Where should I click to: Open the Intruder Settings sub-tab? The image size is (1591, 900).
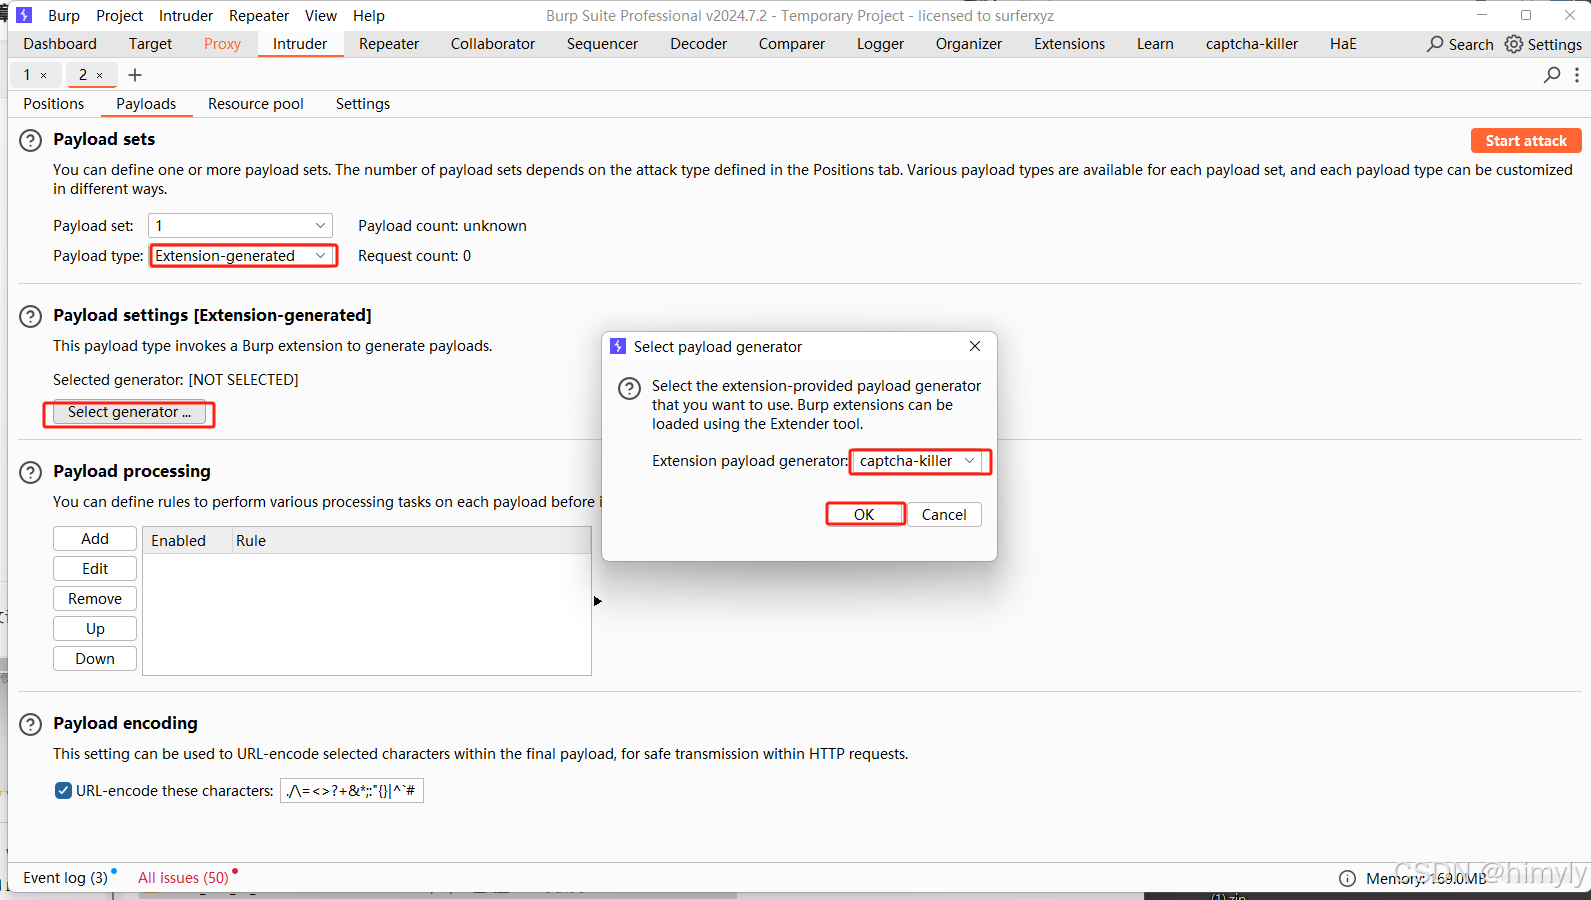coord(363,104)
